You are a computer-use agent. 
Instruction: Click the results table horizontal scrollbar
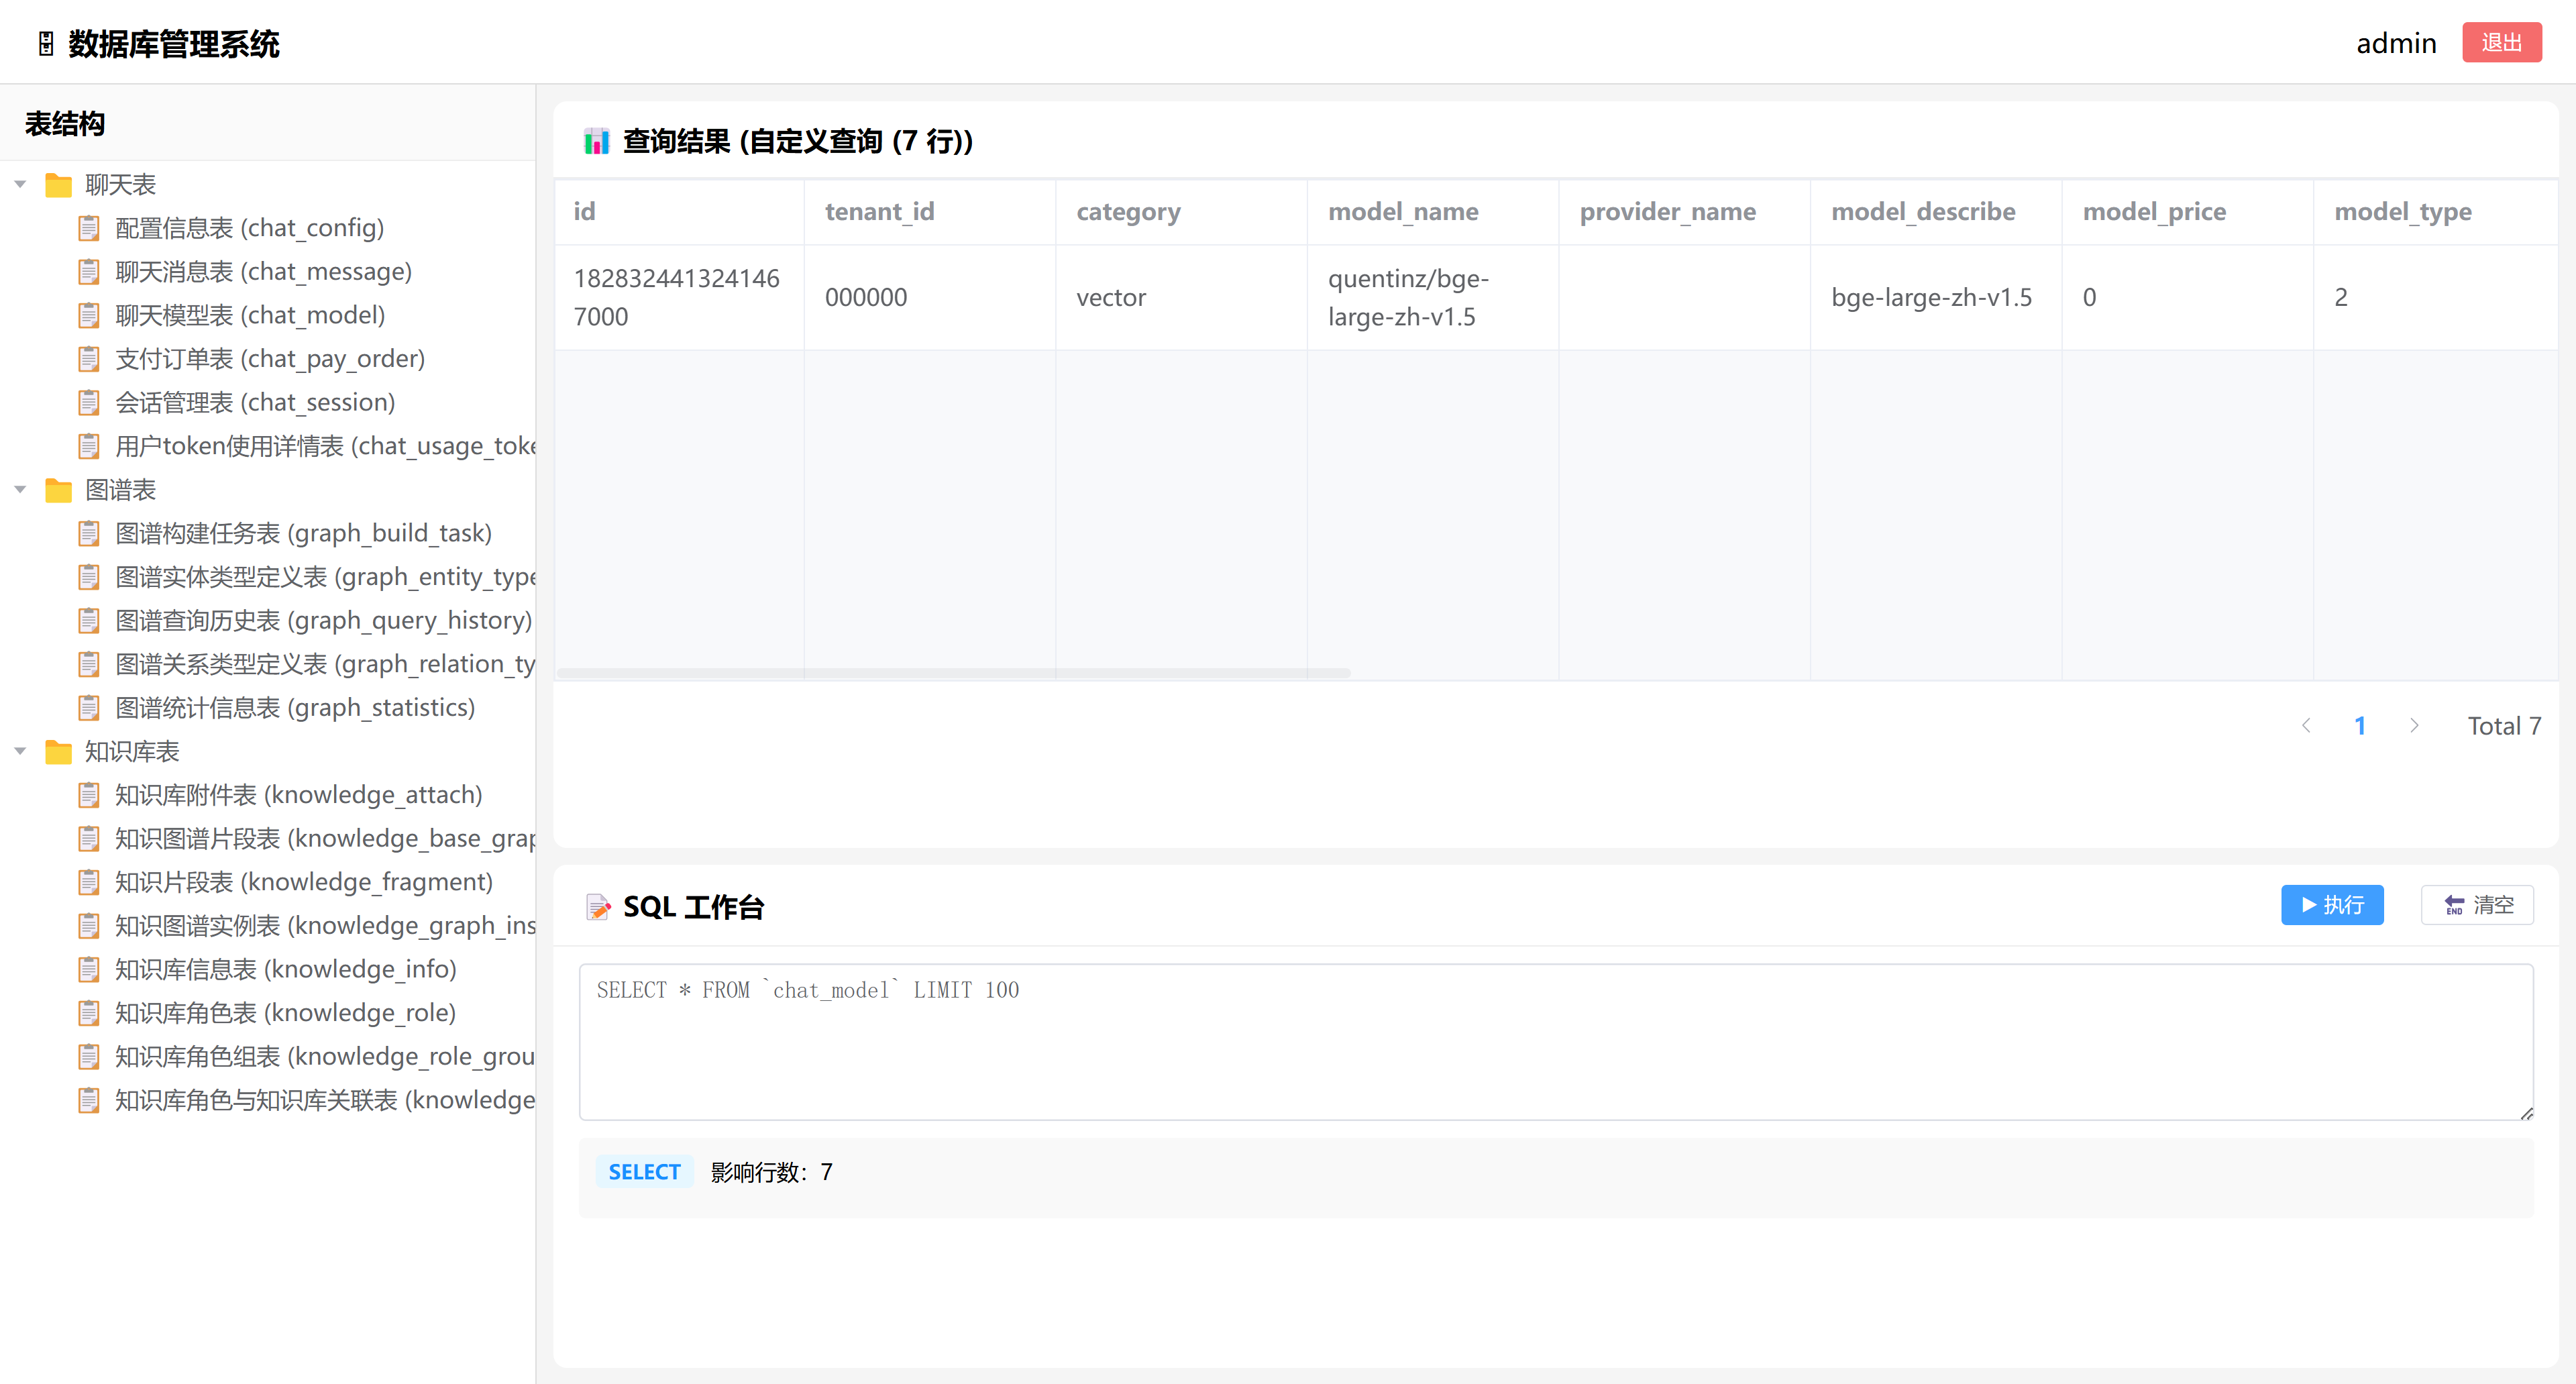tap(953, 673)
